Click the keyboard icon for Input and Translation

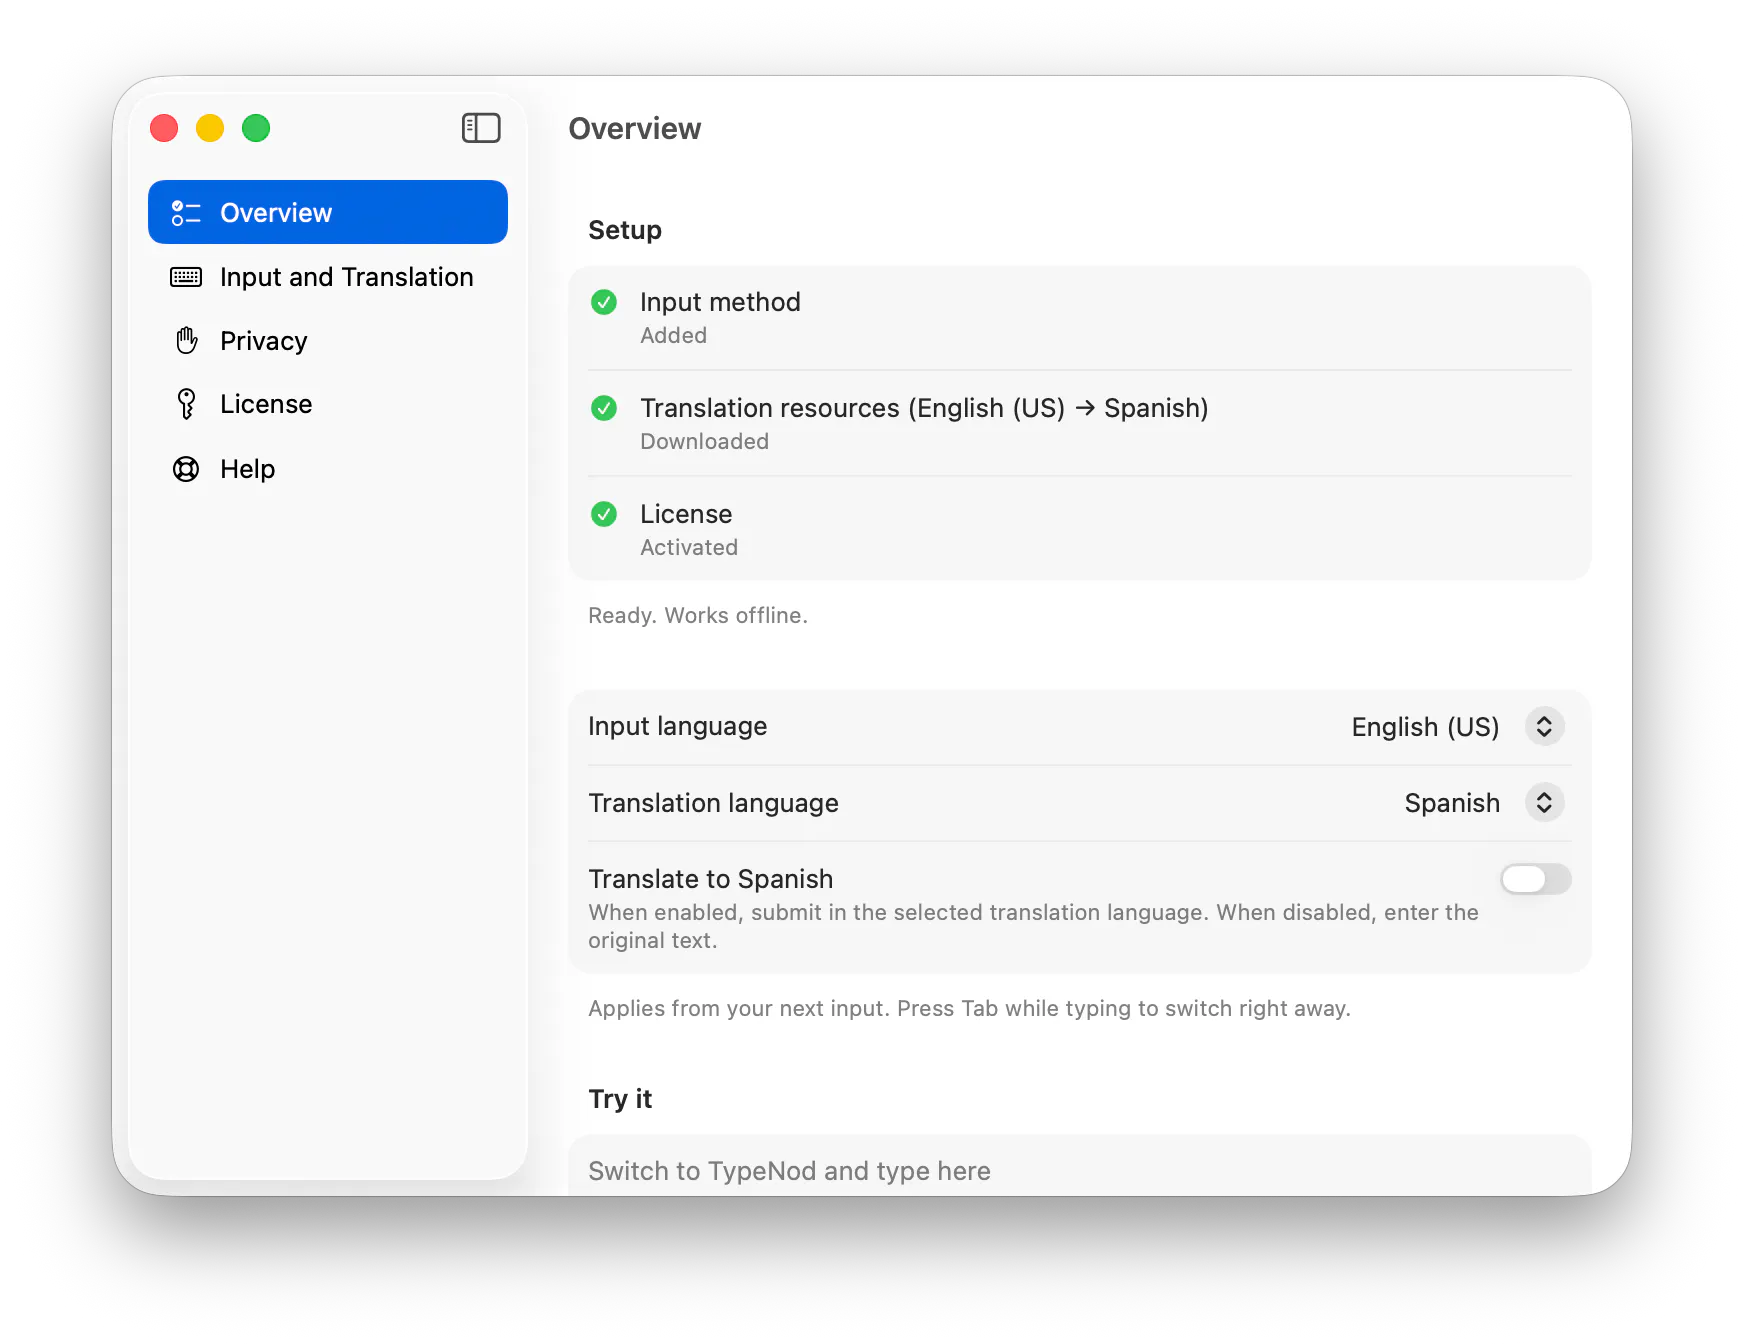click(x=186, y=277)
